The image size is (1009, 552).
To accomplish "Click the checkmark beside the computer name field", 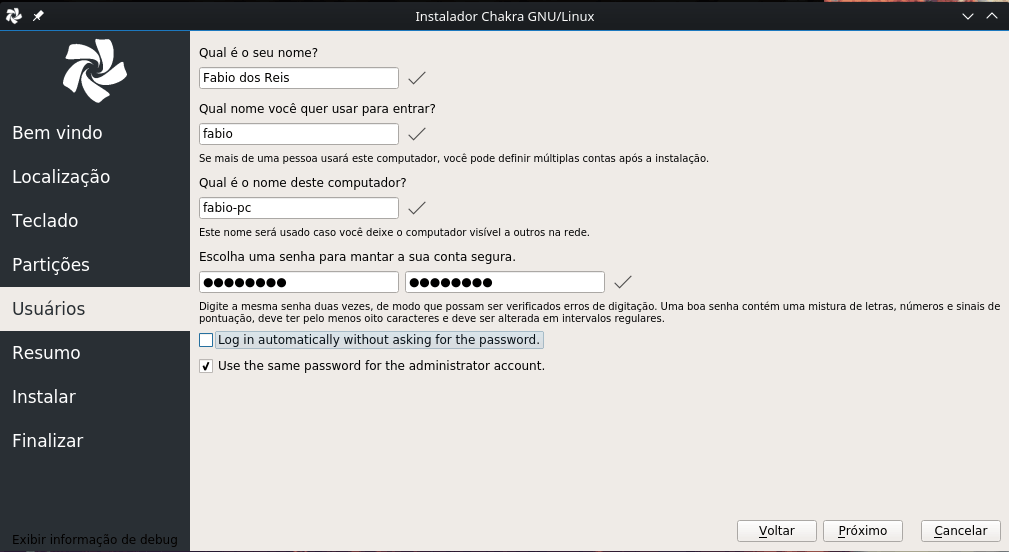I will point(417,208).
